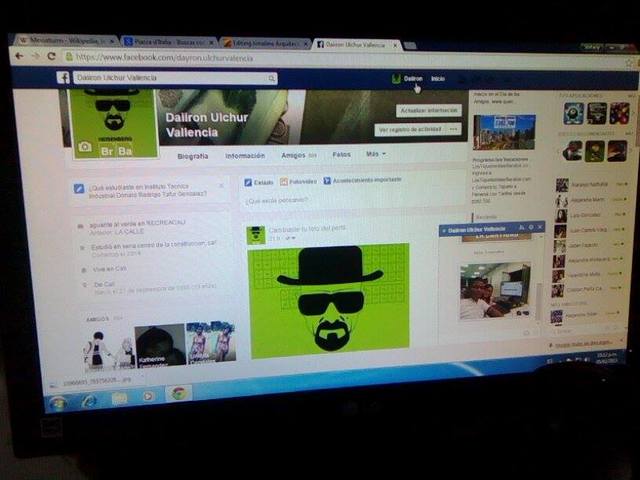Click the Amigos heading in the left column

[98, 319]
